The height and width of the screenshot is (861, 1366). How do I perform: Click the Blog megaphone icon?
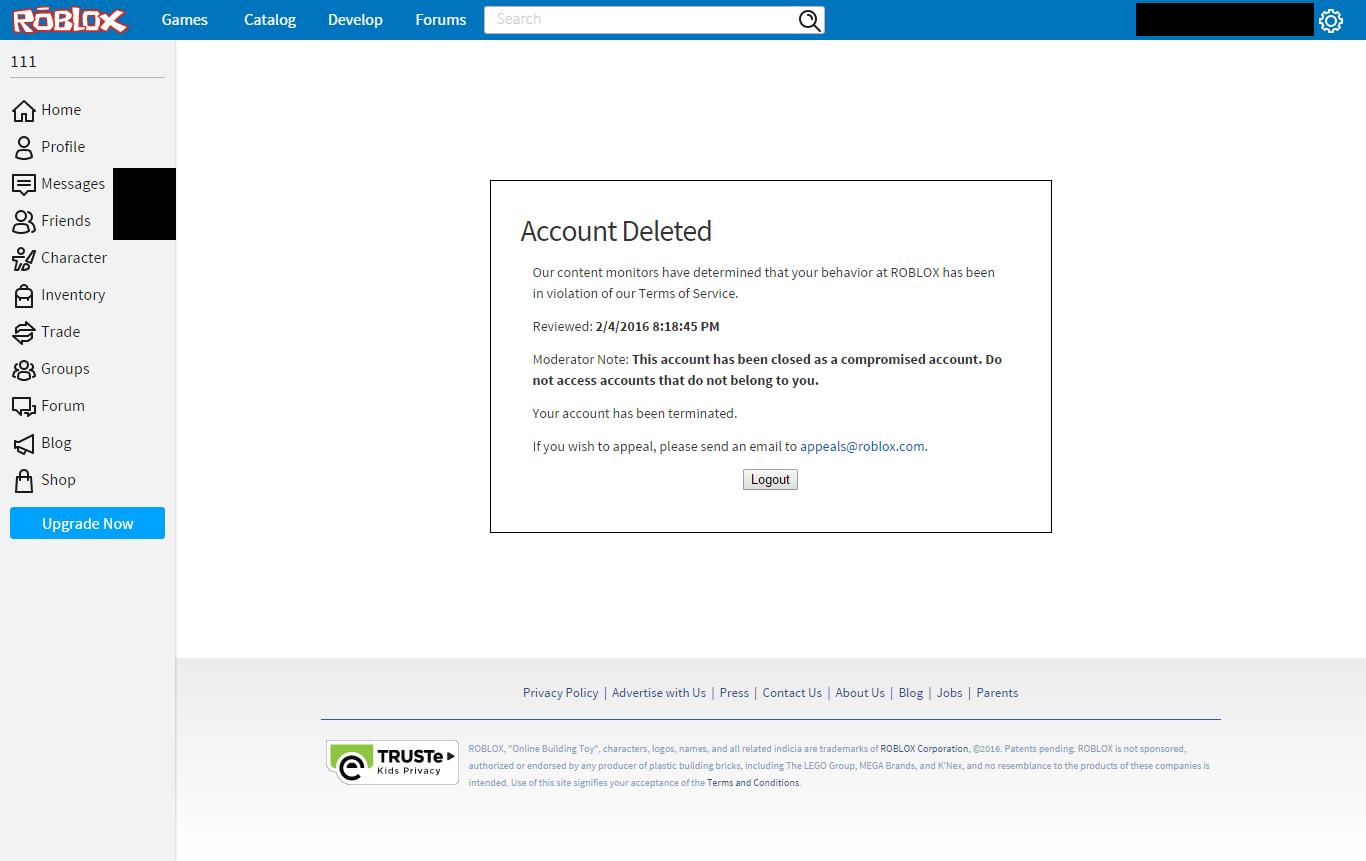(23, 443)
